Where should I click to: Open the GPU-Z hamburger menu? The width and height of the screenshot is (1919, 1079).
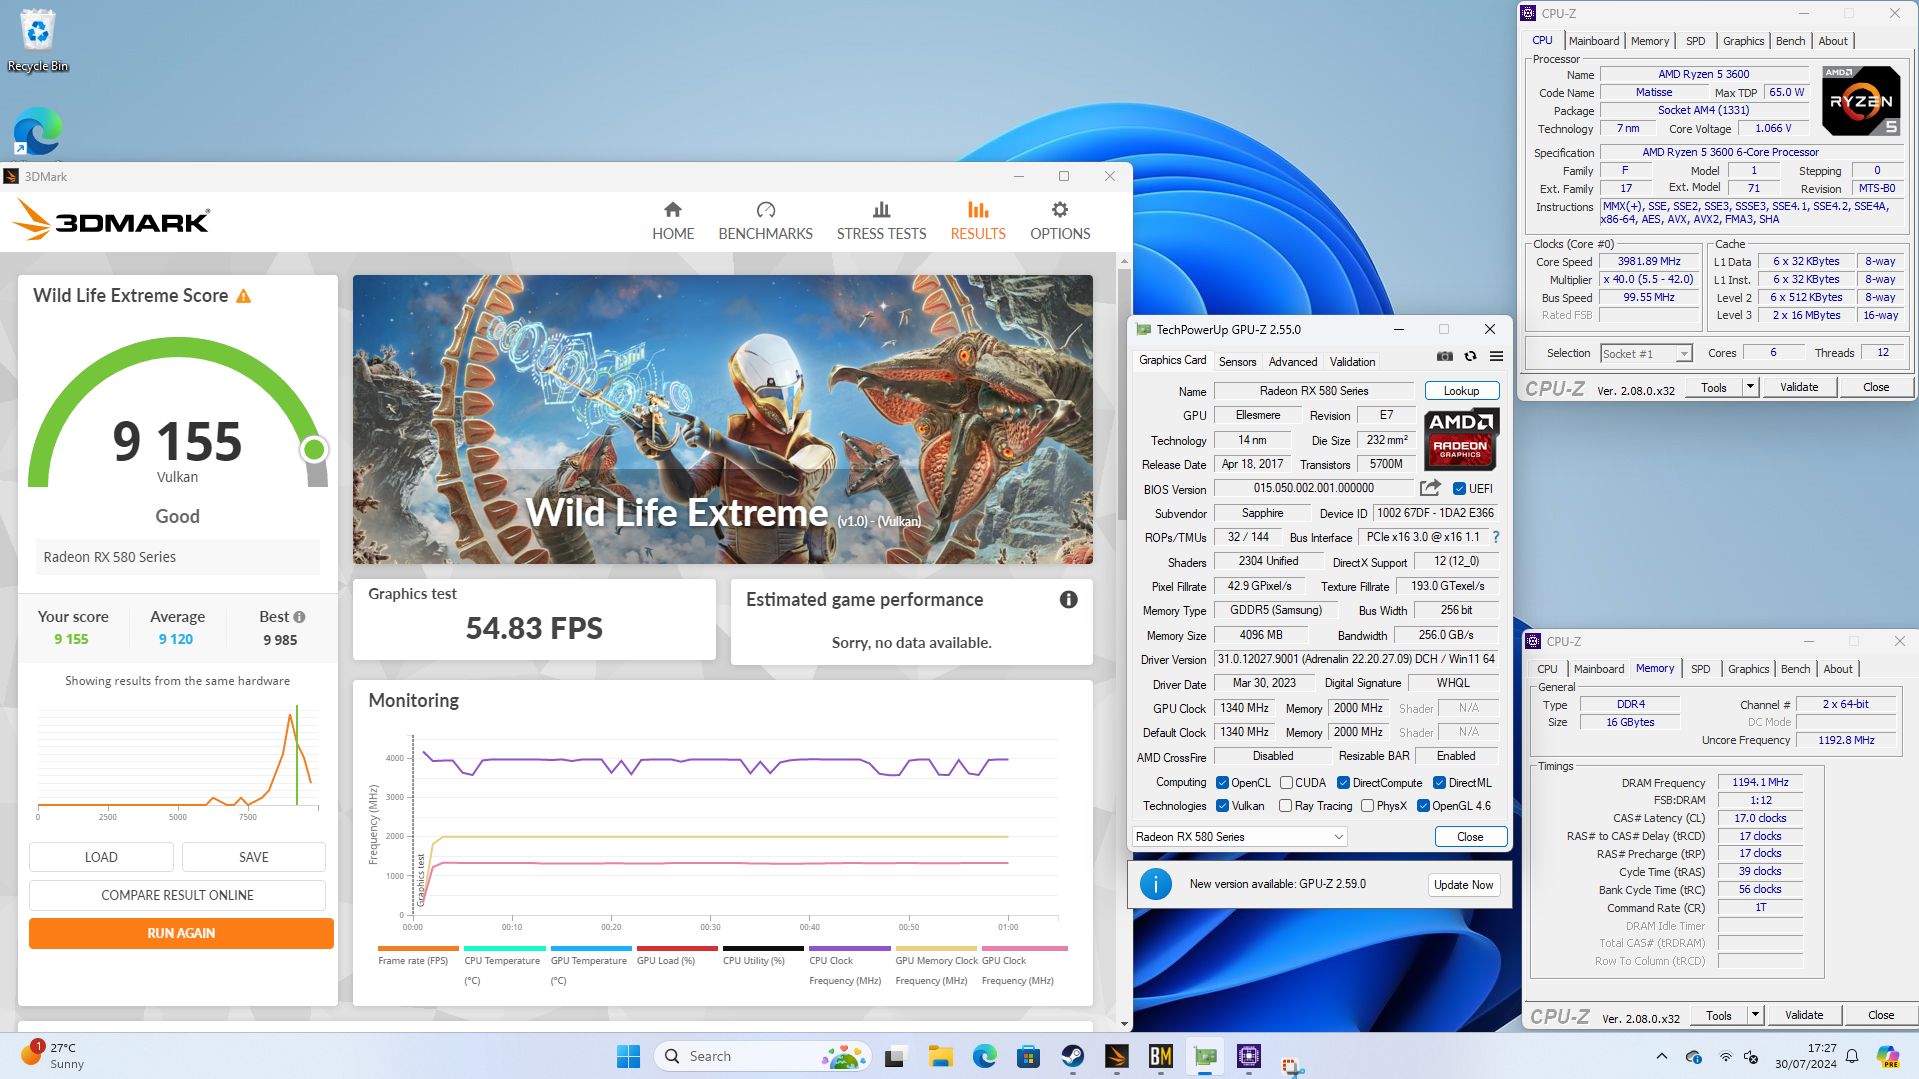(x=1496, y=356)
